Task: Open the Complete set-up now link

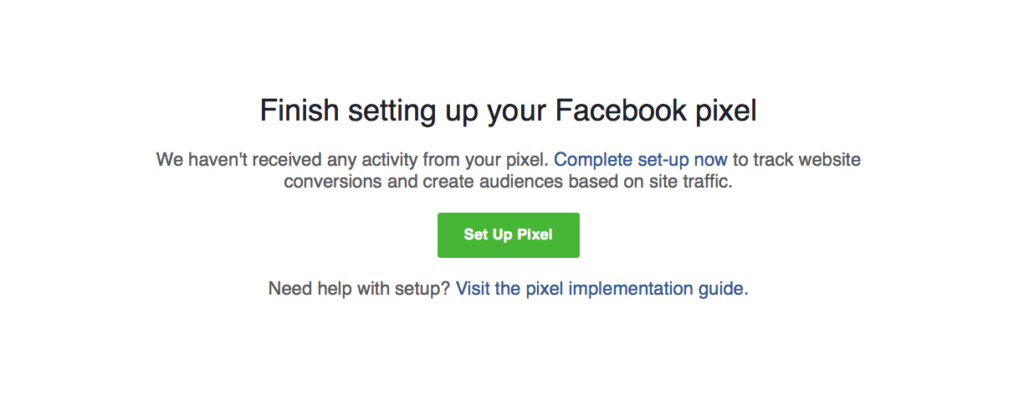Action: click(641, 160)
